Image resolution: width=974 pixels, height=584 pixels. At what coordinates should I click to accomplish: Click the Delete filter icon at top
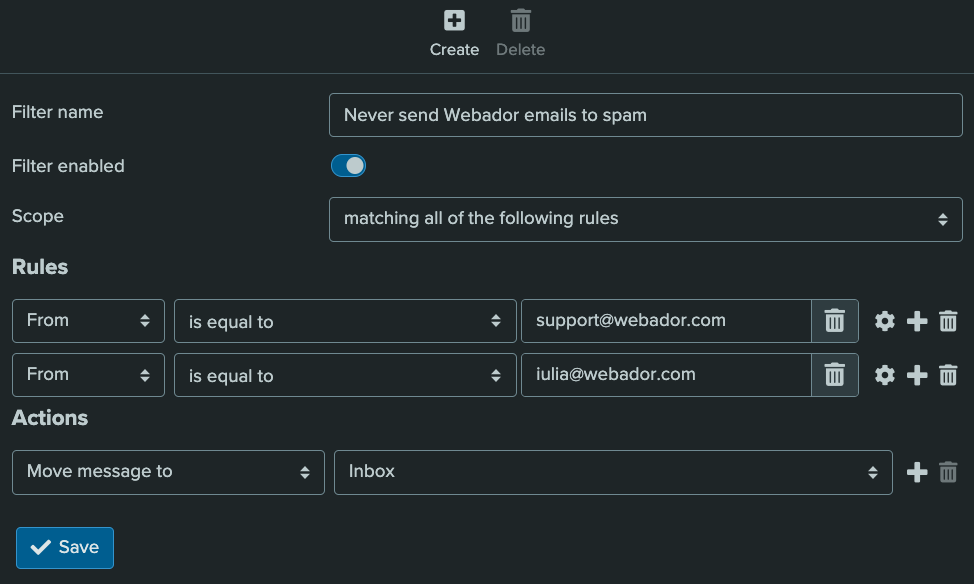[x=521, y=21]
